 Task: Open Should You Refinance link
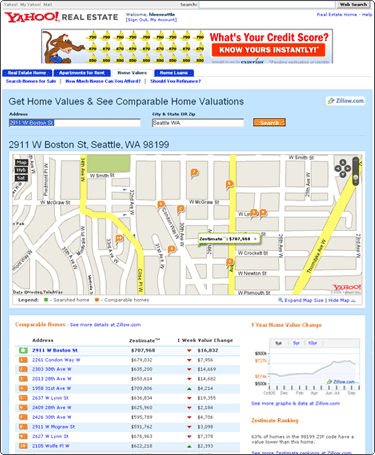(x=176, y=81)
